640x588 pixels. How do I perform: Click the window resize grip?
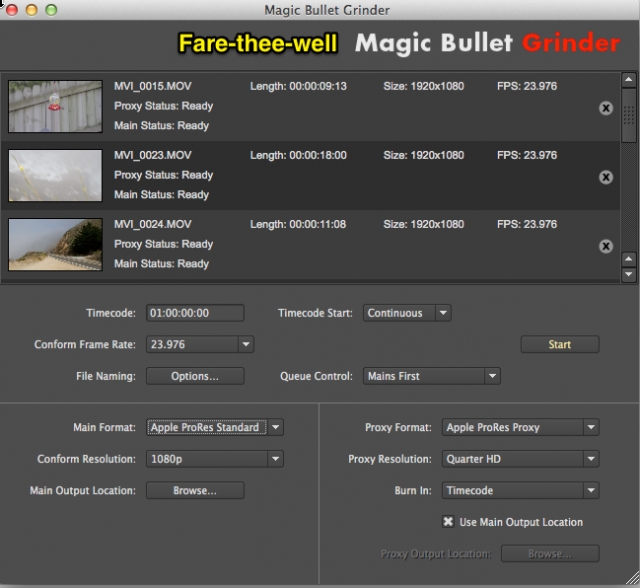tap(633, 579)
